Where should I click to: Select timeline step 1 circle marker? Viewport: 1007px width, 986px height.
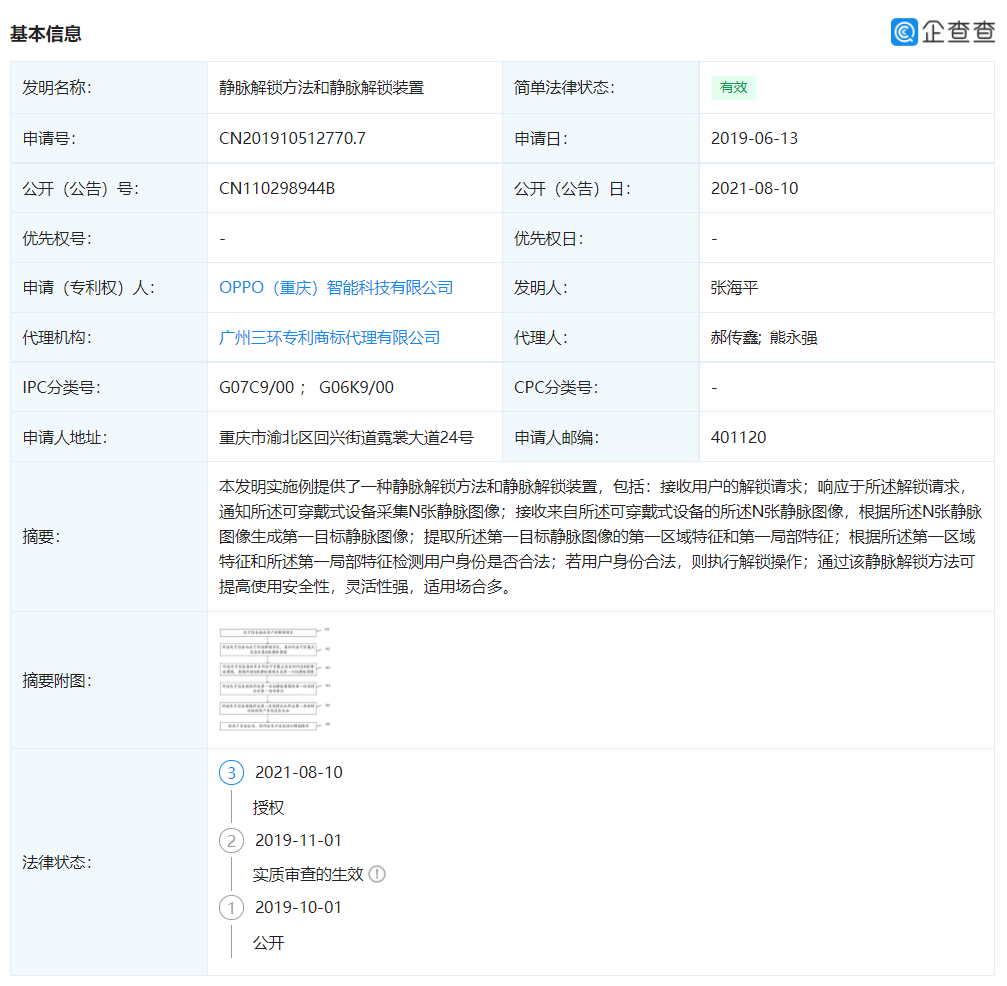tap(231, 908)
